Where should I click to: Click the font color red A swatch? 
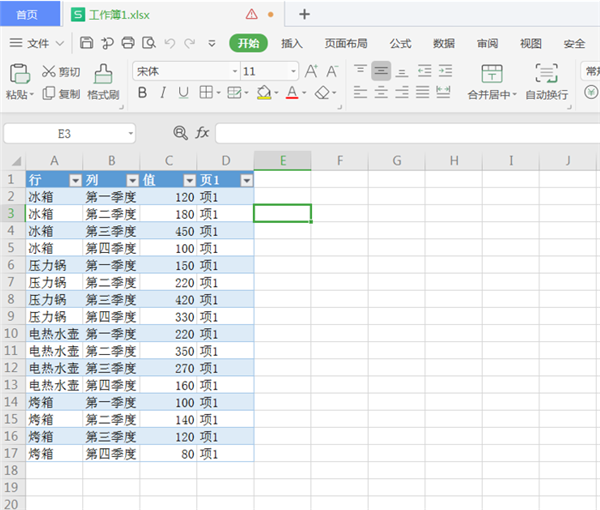[x=291, y=93]
